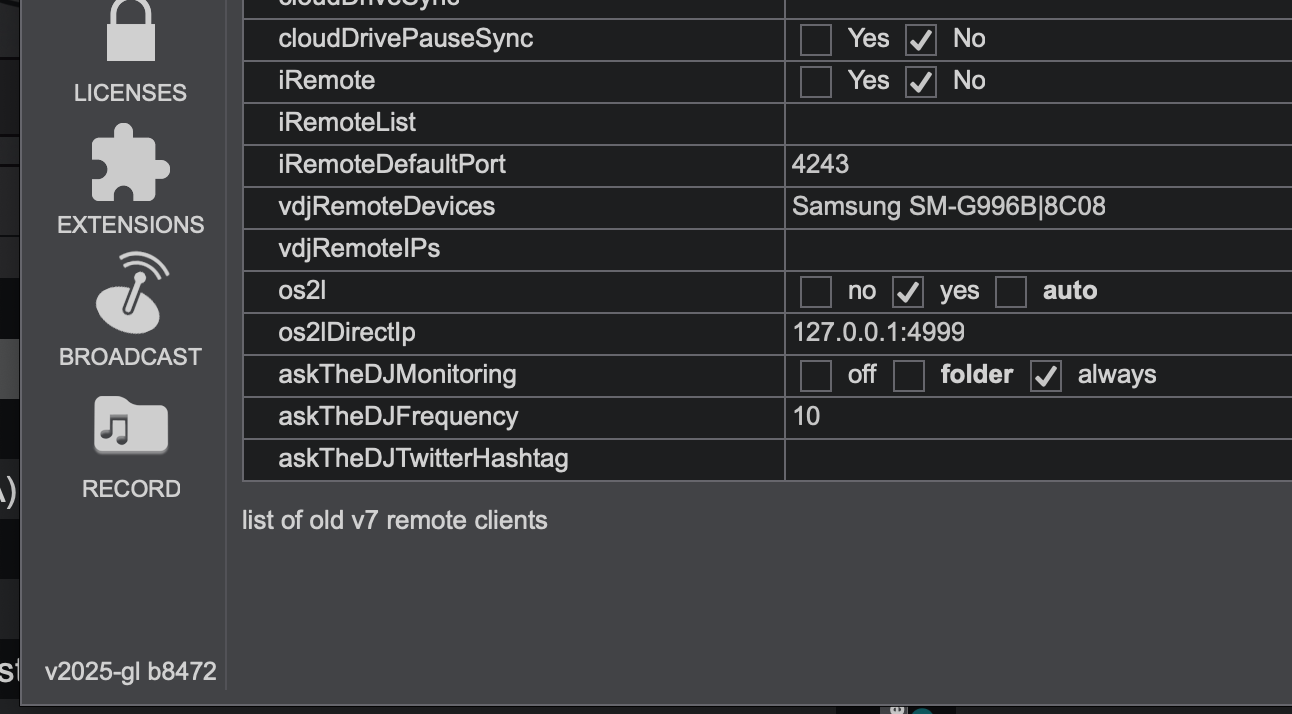Edit the os2lDirectIp address field
Viewport: 1292px width, 714px height.
(1038, 333)
